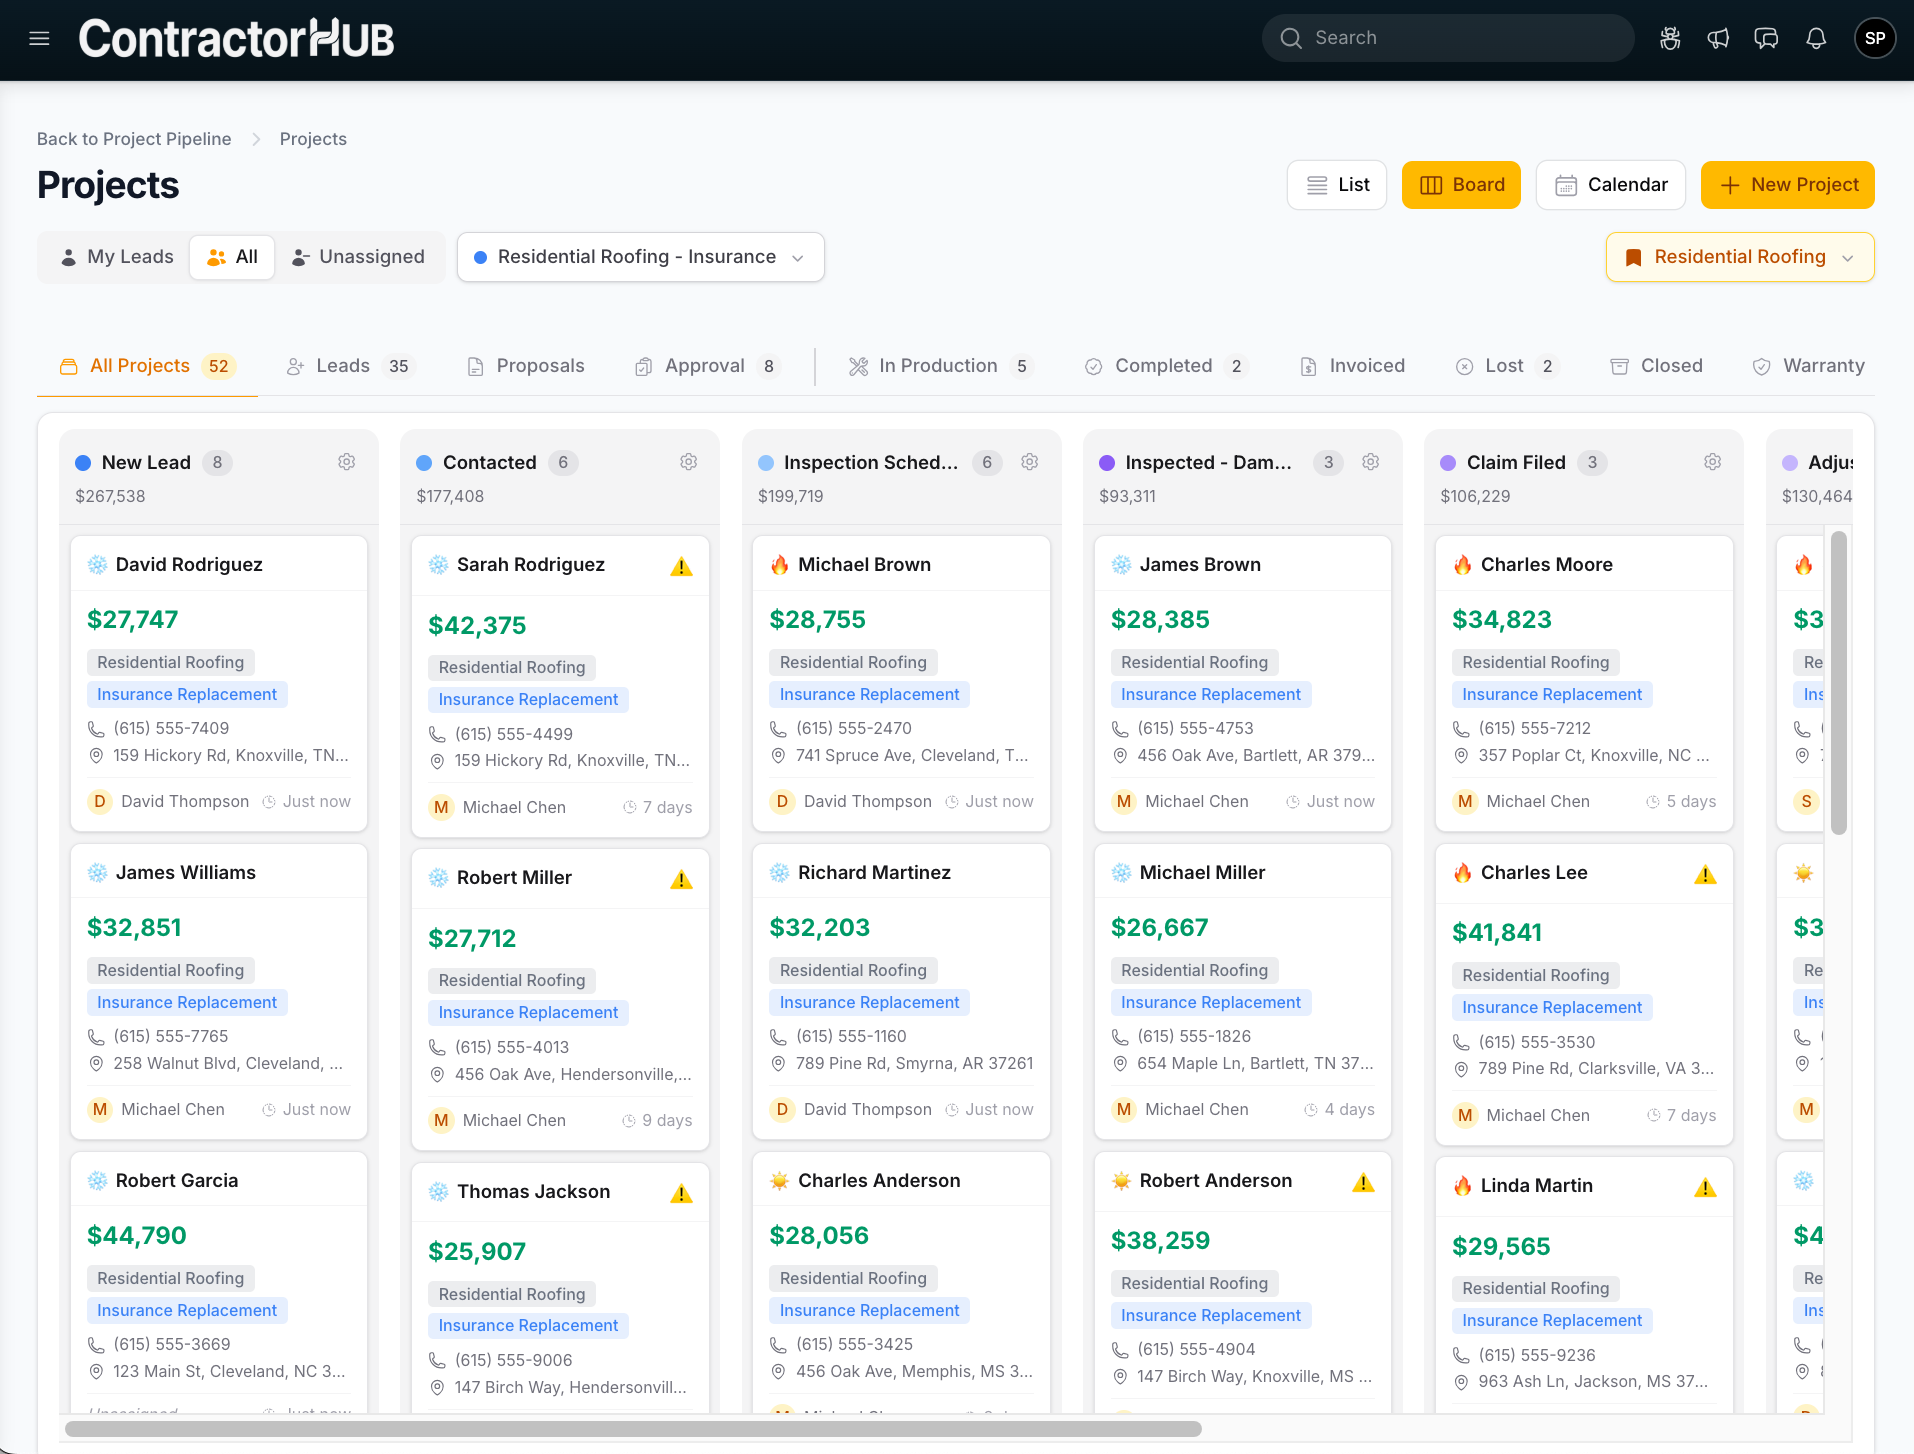Click the warning icon on Linda Martin's card
Viewport: 1914px width, 1454px height.
click(x=1705, y=1187)
